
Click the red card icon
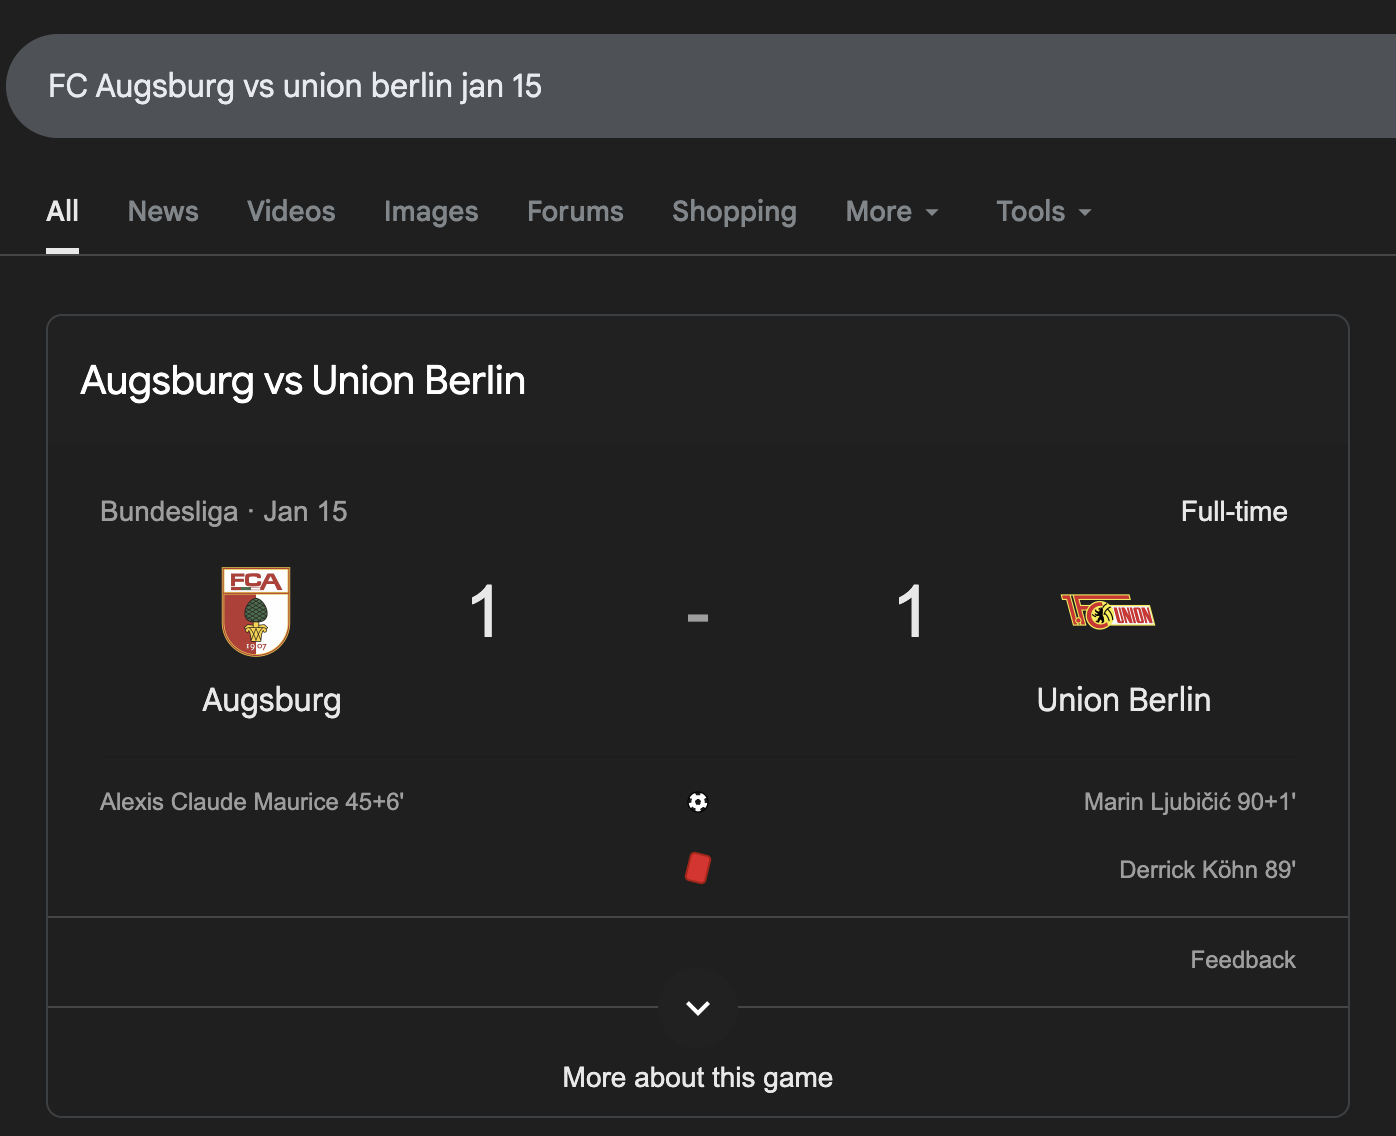[x=698, y=868]
